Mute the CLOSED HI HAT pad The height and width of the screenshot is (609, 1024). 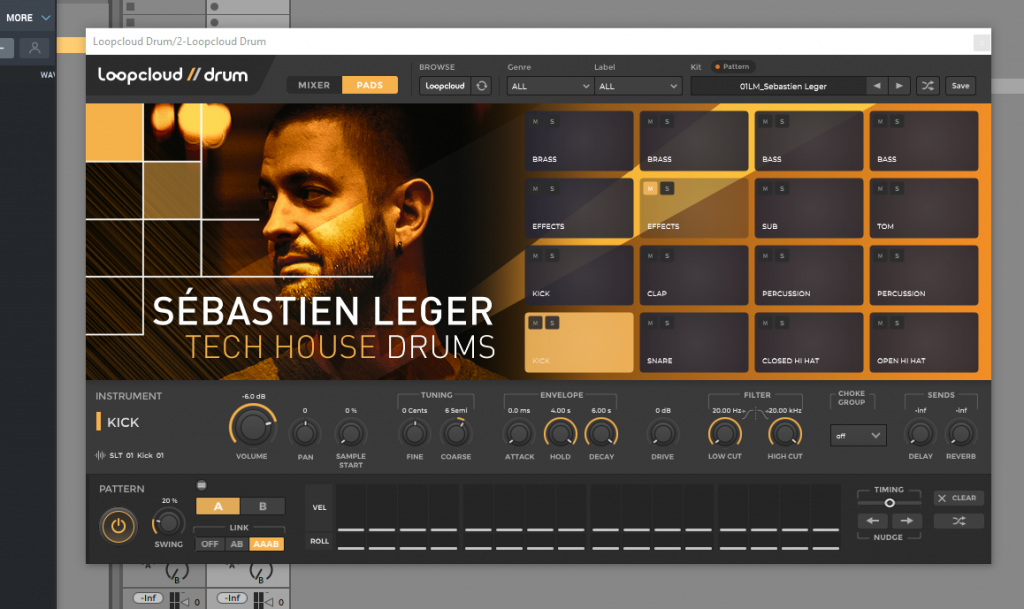tap(765, 323)
